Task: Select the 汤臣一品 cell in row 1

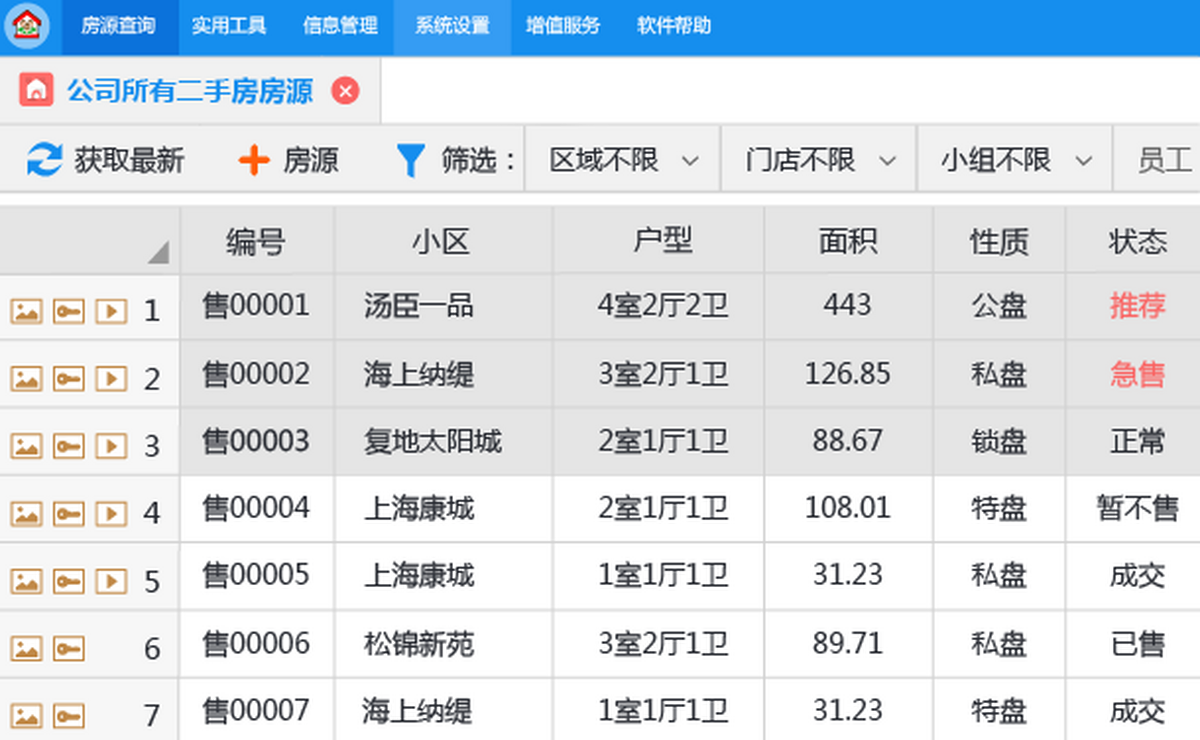Action: click(x=418, y=306)
